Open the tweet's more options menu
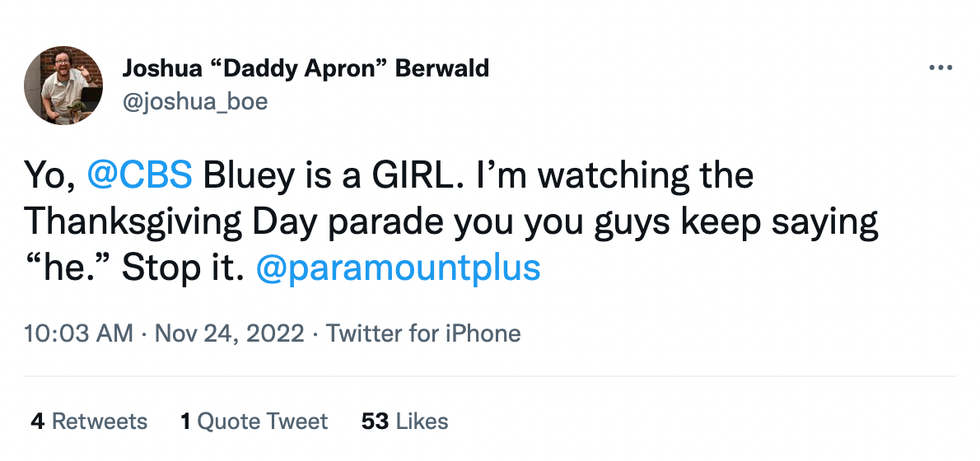980x461 pixels. coord(941,68)
